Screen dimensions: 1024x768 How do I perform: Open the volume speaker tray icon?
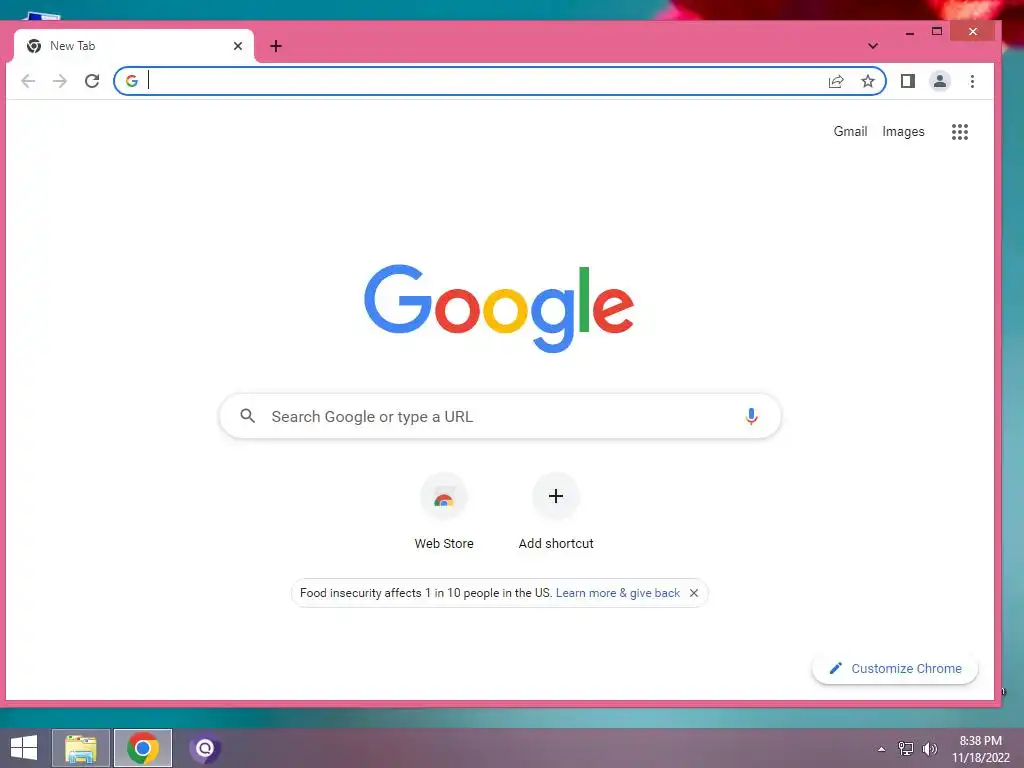pyautogui.click(x=929, y=749)
